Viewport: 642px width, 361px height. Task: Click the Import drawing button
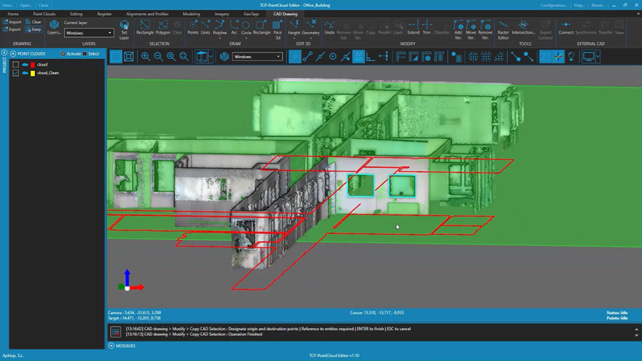pyautogui.click(x=12, y=22)
